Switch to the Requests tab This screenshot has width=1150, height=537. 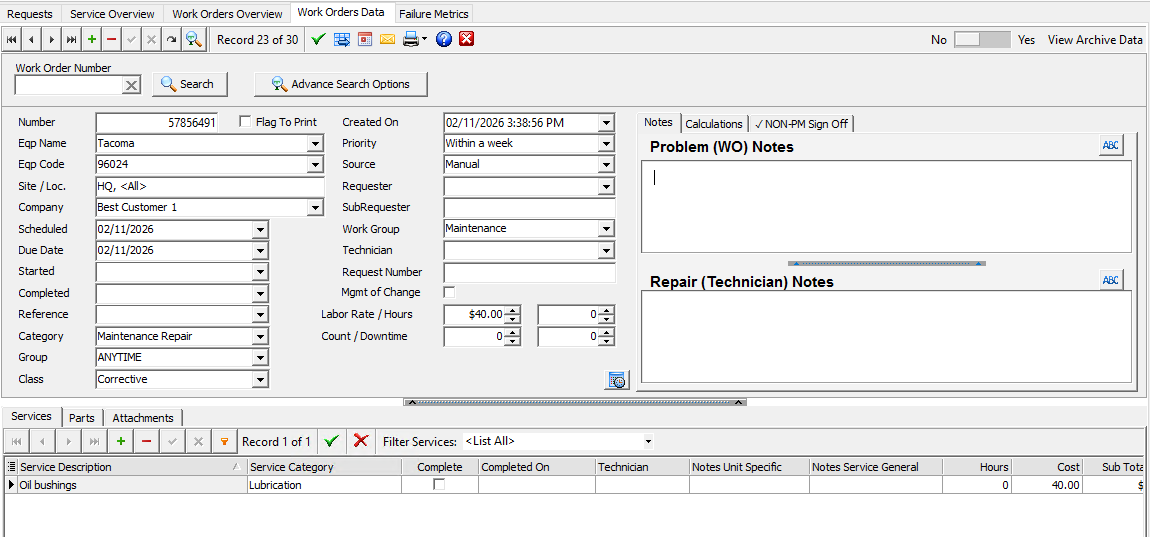click(30, 14)
